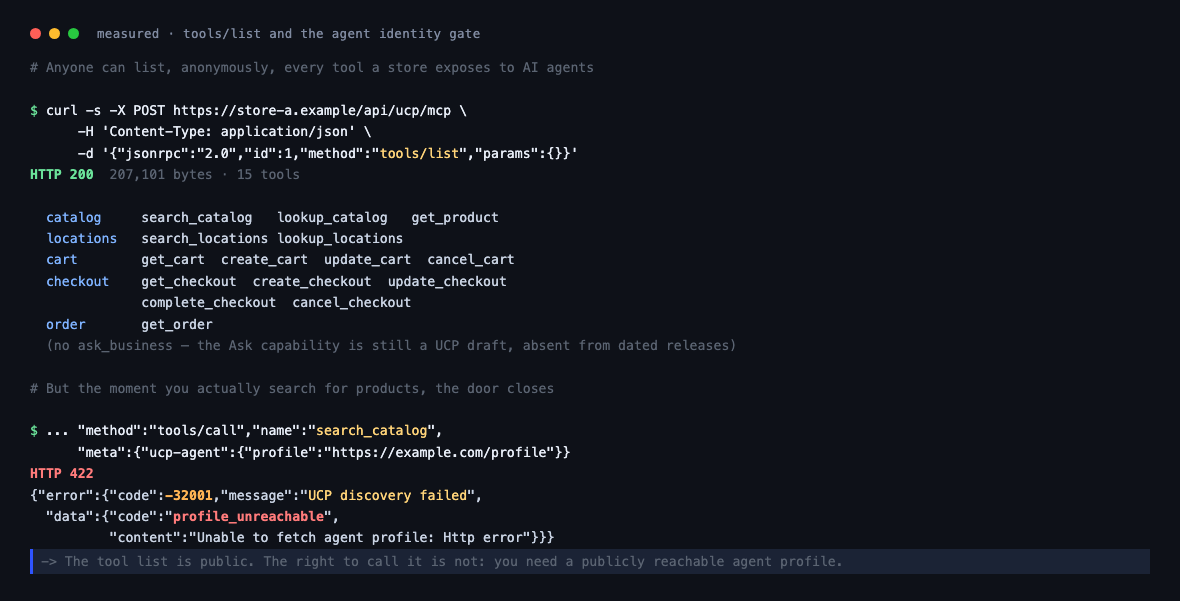Click the red 'HTTP 422' status
This screenshot has height=601, width=1180.
coord(62,474)
